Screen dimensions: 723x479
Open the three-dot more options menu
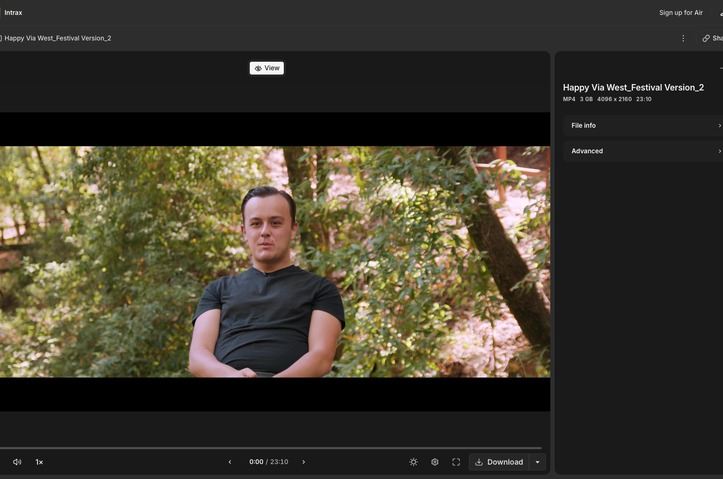pyautogui.click(x=683, y=38)
